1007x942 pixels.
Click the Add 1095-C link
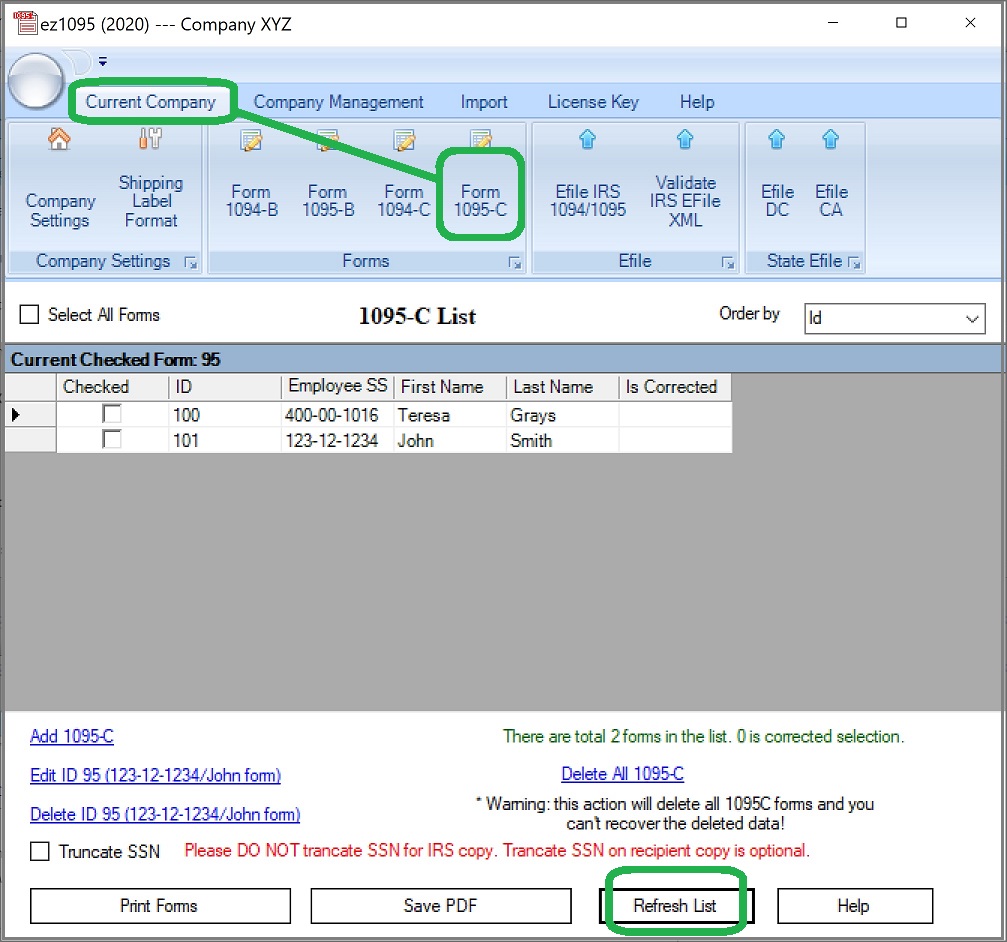(71, 736)
